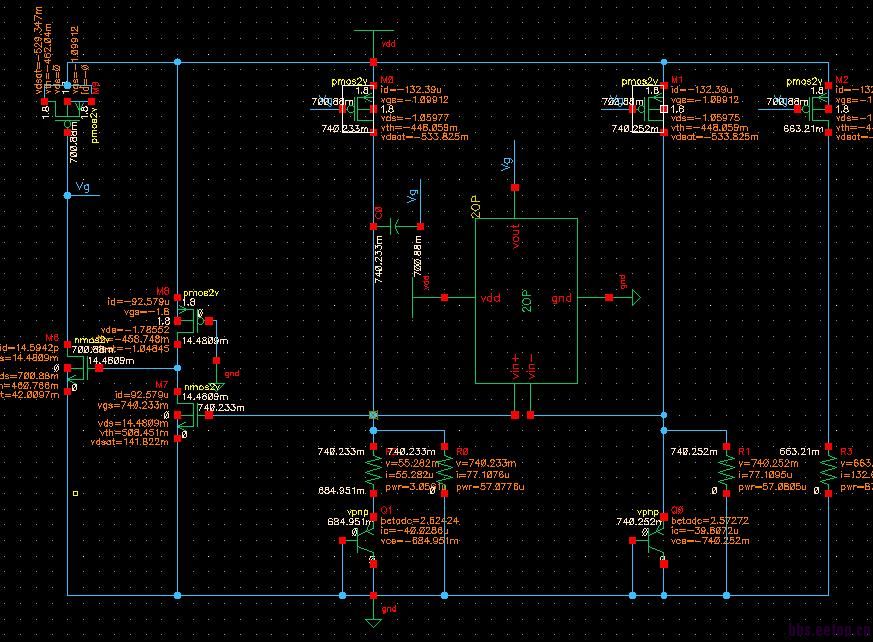This screenshot has height=642, width=873.
Task: Click the Q1 'ic=-40.0286u' annotation
Action: coord(415,531)
